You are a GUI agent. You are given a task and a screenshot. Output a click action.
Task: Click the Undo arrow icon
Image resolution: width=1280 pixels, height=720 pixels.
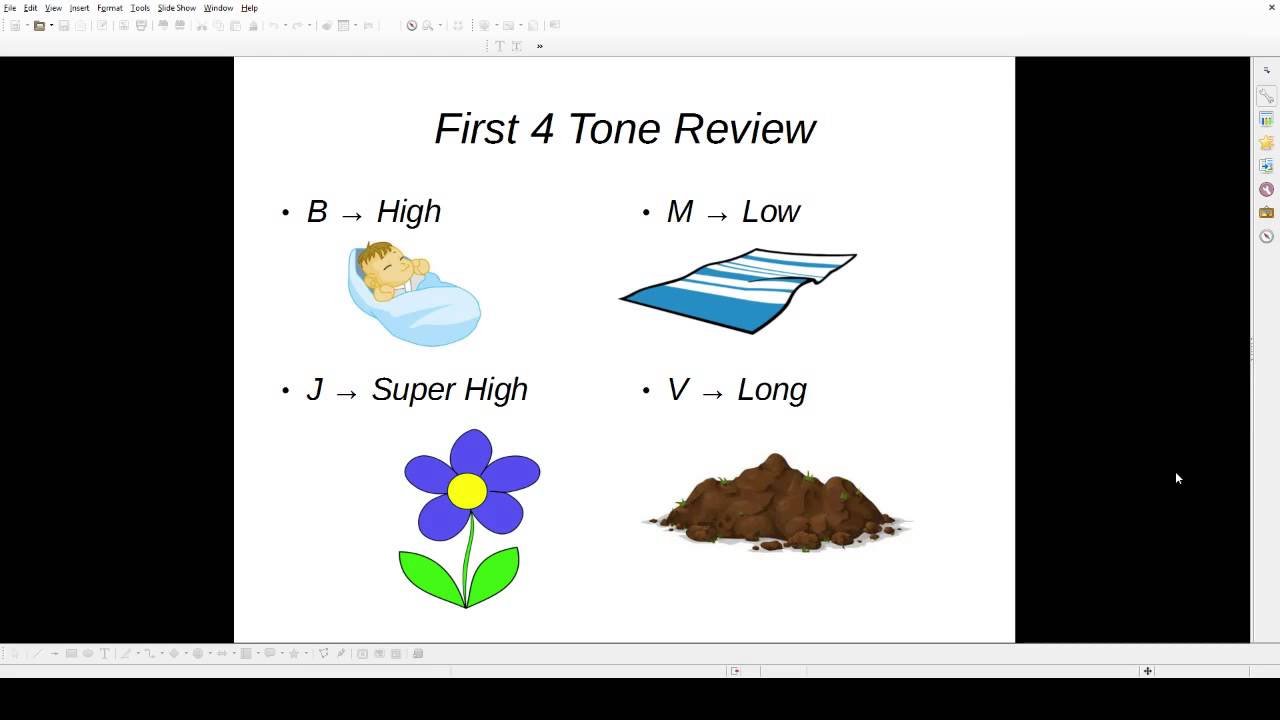(x=273, y=25)
